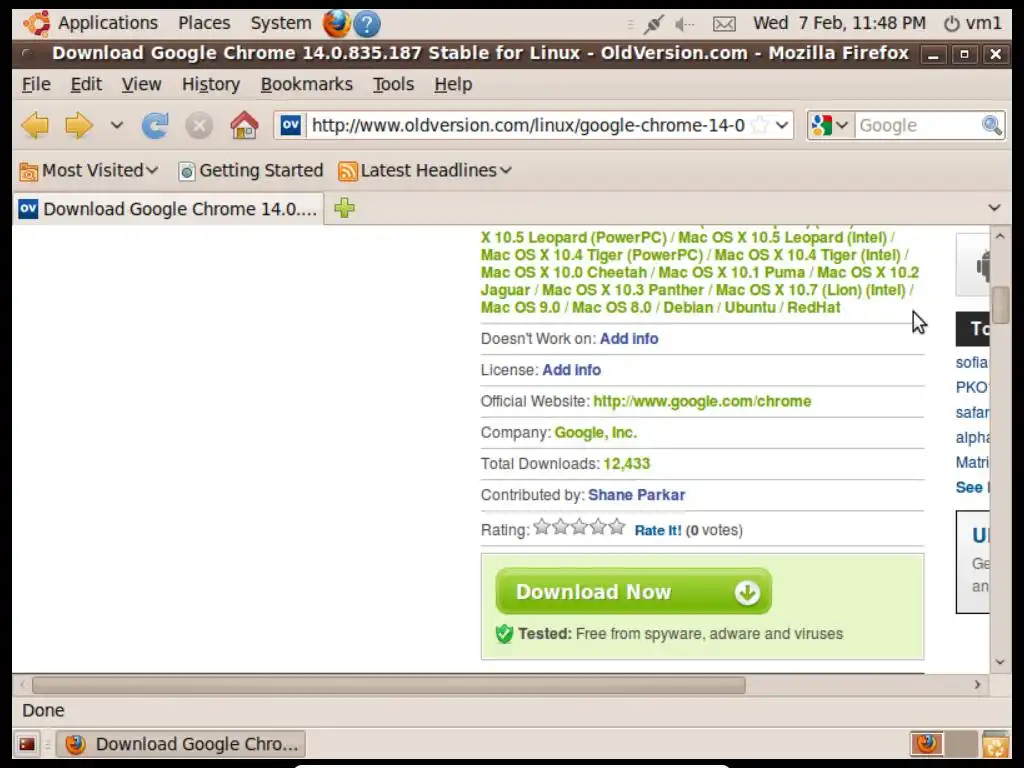Click the third rating star
The width and height of the screenshot is (1024, 768).
tap(579, 526)
